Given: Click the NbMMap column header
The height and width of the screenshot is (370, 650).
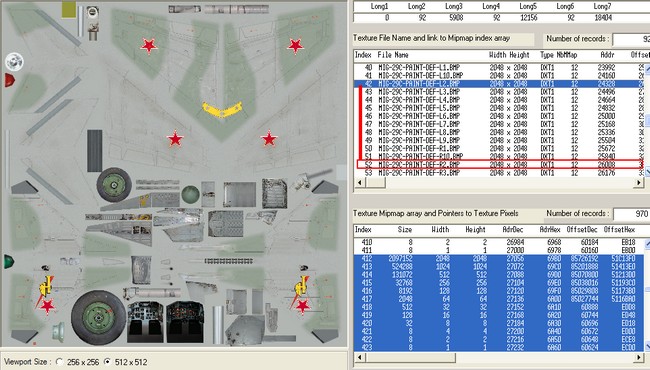Looking at the screenshot, I should 567,55.
